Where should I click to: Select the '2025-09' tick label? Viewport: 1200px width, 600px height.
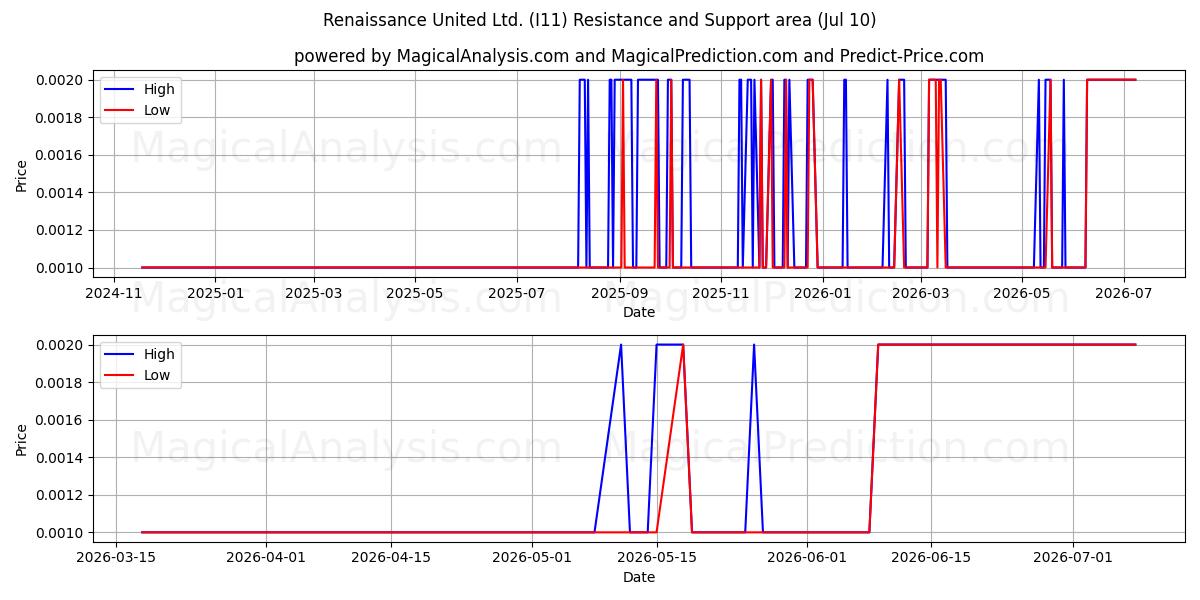620,293
